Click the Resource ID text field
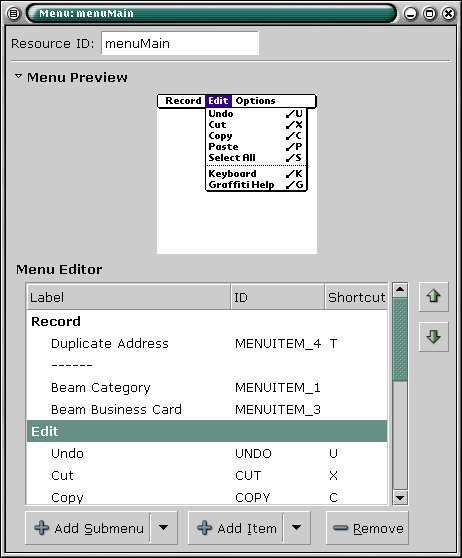The width and height of the screenshot is (462, 558). click(180, 43)
